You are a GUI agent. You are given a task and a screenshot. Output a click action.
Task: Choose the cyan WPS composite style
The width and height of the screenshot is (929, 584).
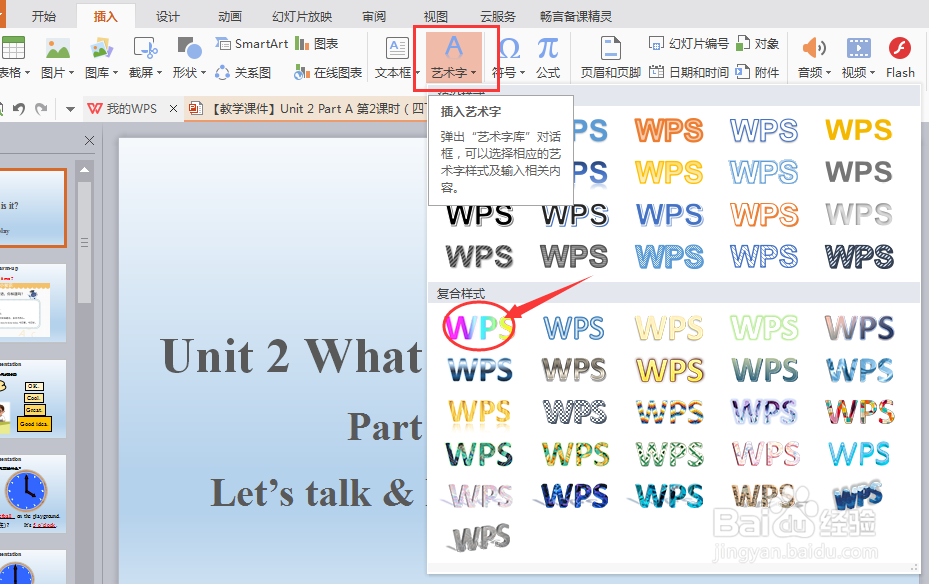coord(859,454)
